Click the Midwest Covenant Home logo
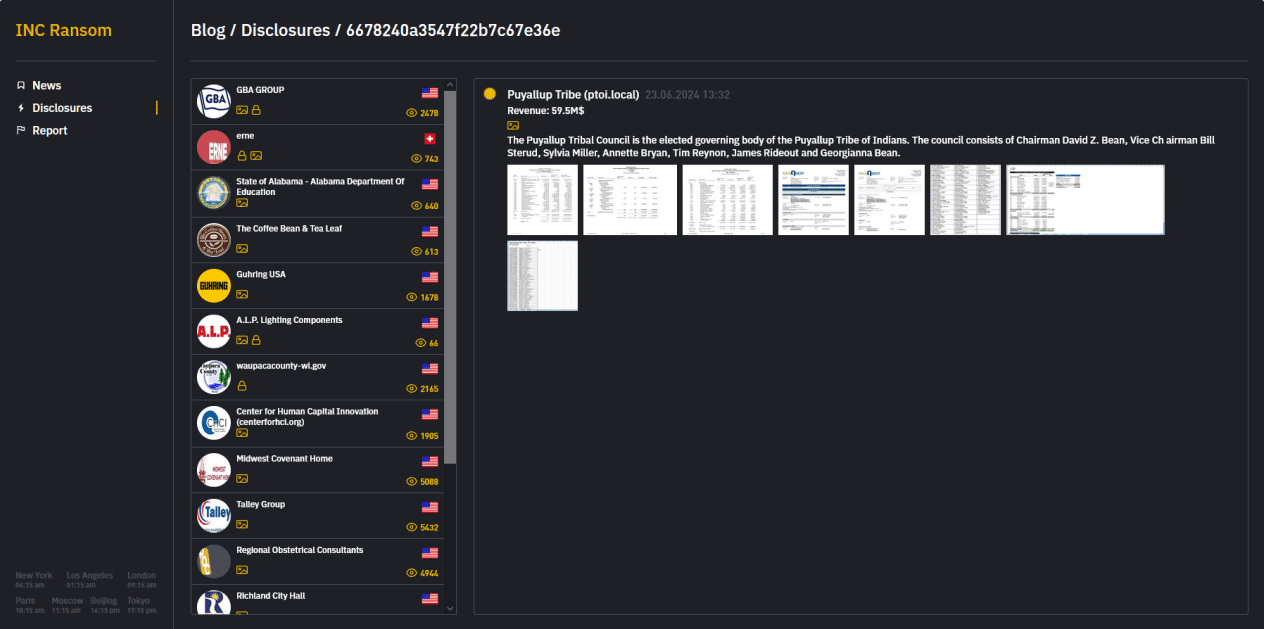 point(214,470)
